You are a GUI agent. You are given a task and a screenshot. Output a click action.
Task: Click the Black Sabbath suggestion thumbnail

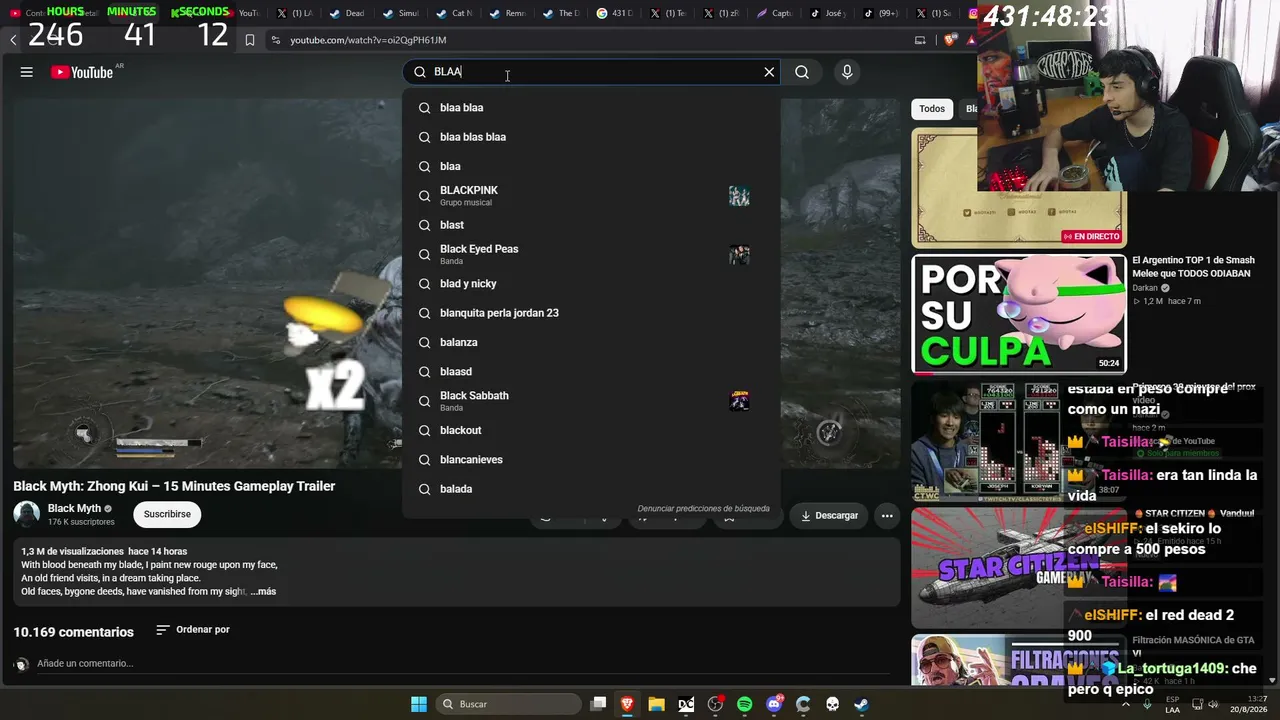[739, 401]
